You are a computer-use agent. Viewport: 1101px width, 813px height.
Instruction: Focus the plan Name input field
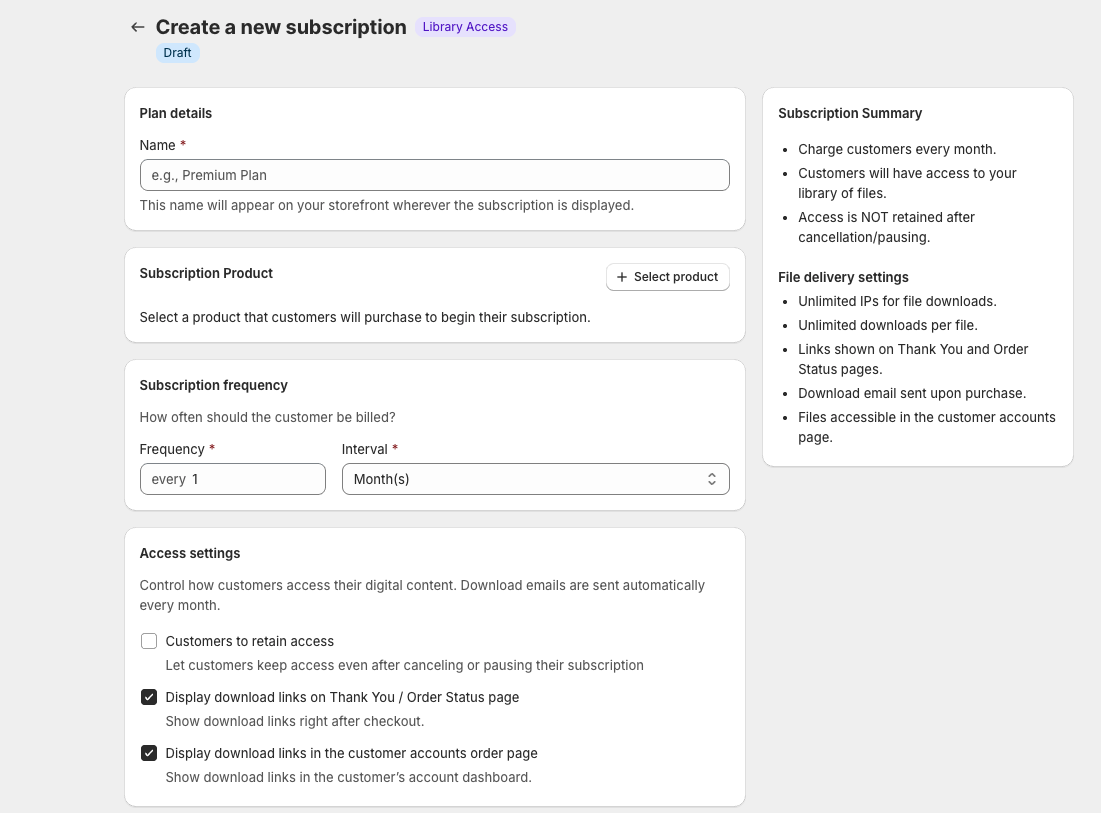point(434,175)
